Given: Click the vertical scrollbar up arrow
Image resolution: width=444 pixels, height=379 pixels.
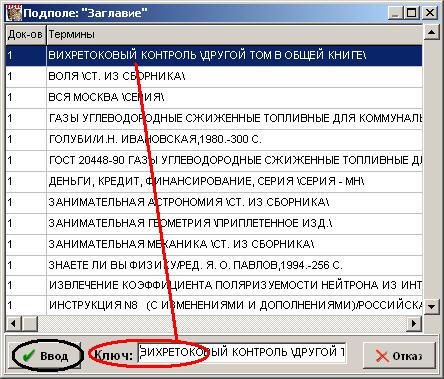Looking at the screenshot, I should (432, 32).
